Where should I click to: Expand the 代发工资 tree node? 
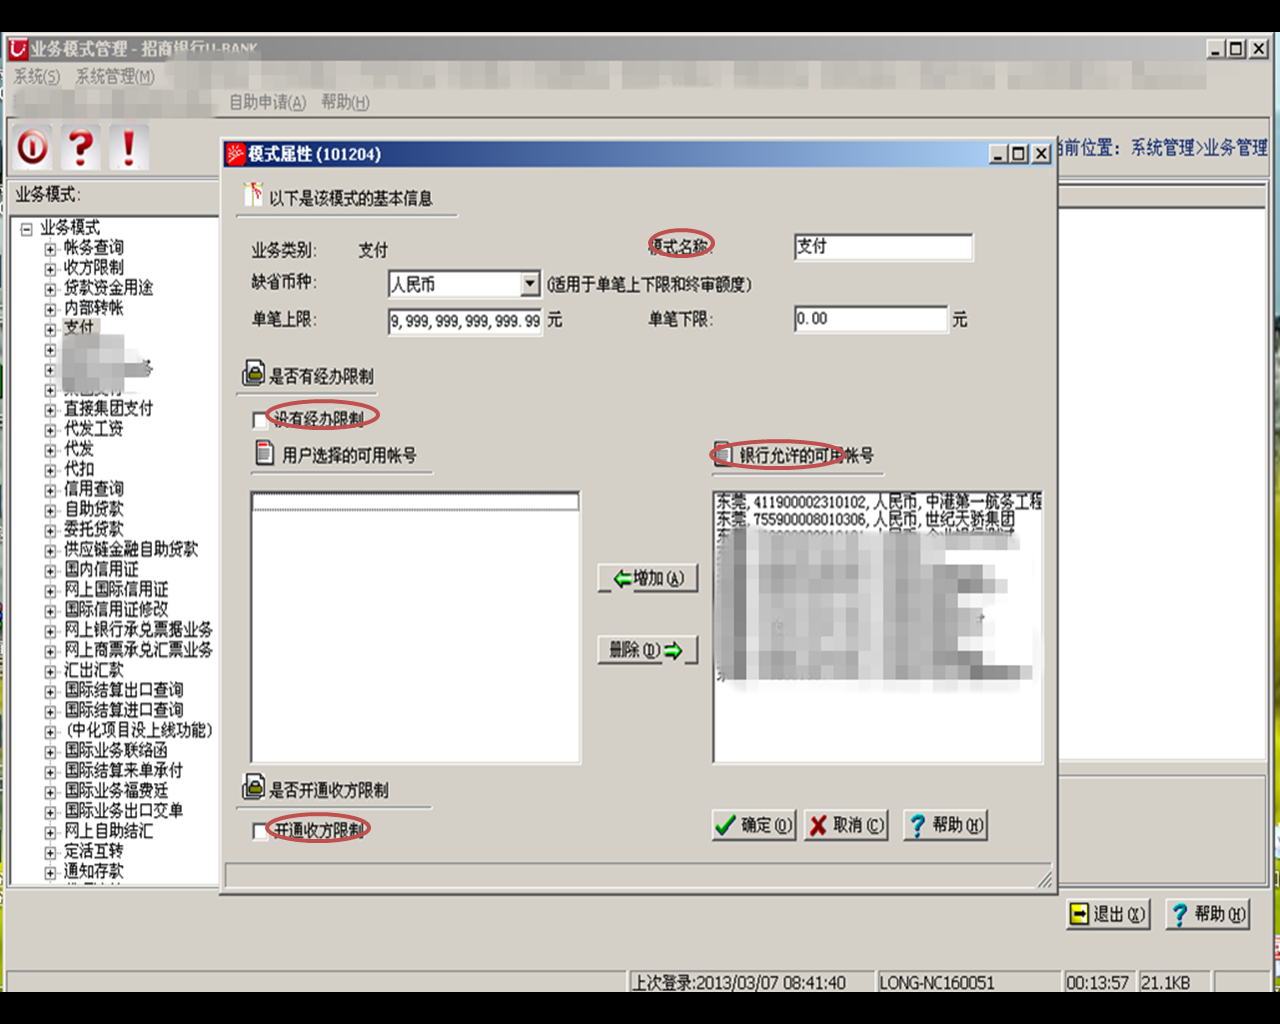tap(50, 430)
